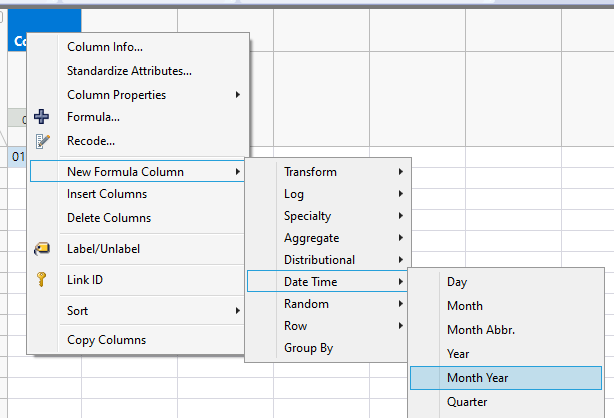Image resolution: width=614 pixels, height=418 pixels.
Task: Choose Delete Columns option
Action: (108, 218)
